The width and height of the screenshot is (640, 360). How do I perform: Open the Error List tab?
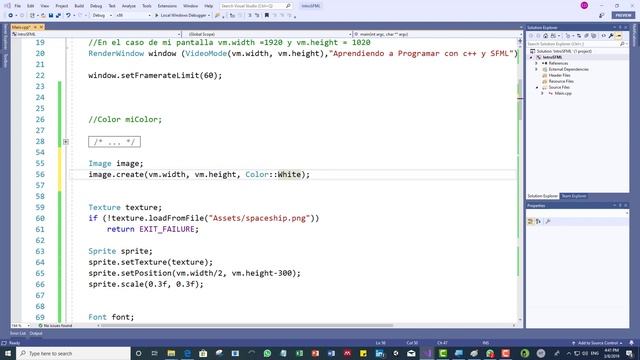(18, 333)
